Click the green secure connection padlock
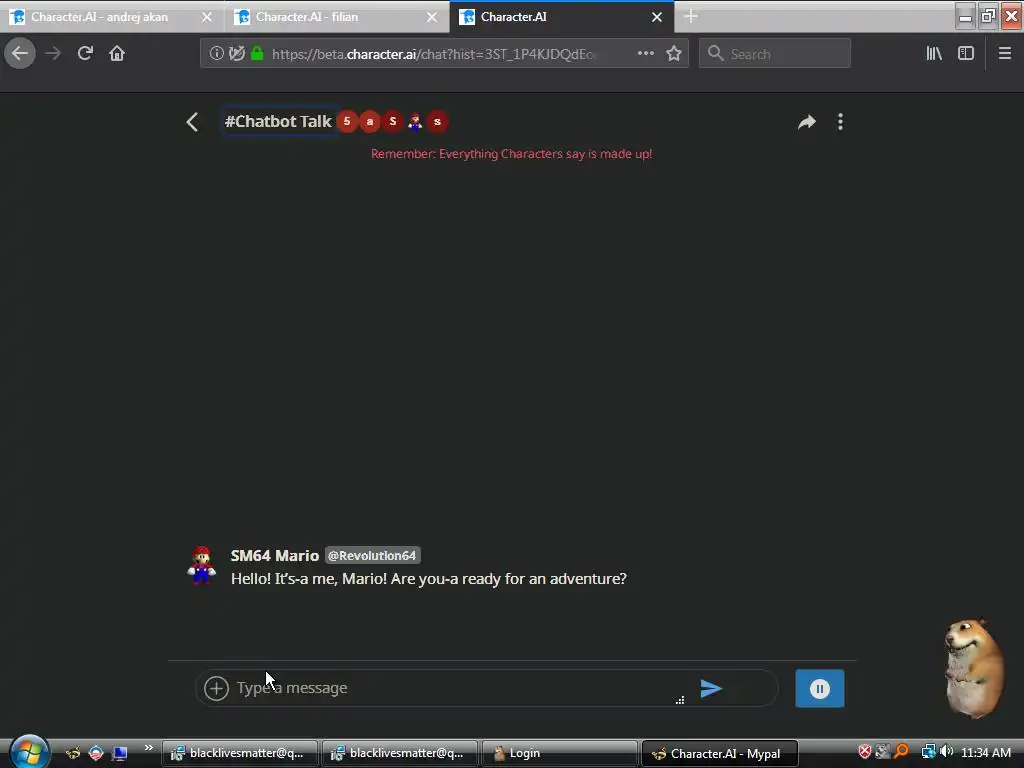 257,54
